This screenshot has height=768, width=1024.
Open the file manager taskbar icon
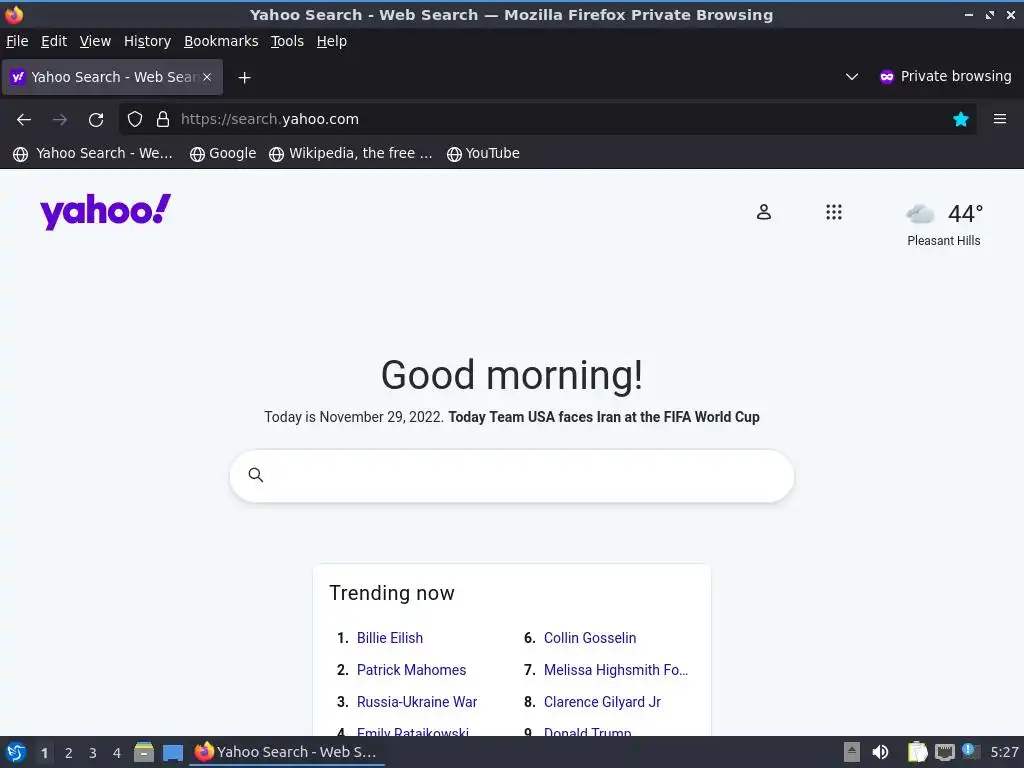point(144,752)
